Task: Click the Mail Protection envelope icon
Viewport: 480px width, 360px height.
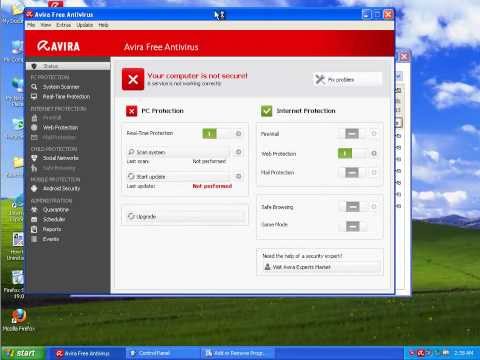Action: tap(34, 137)
